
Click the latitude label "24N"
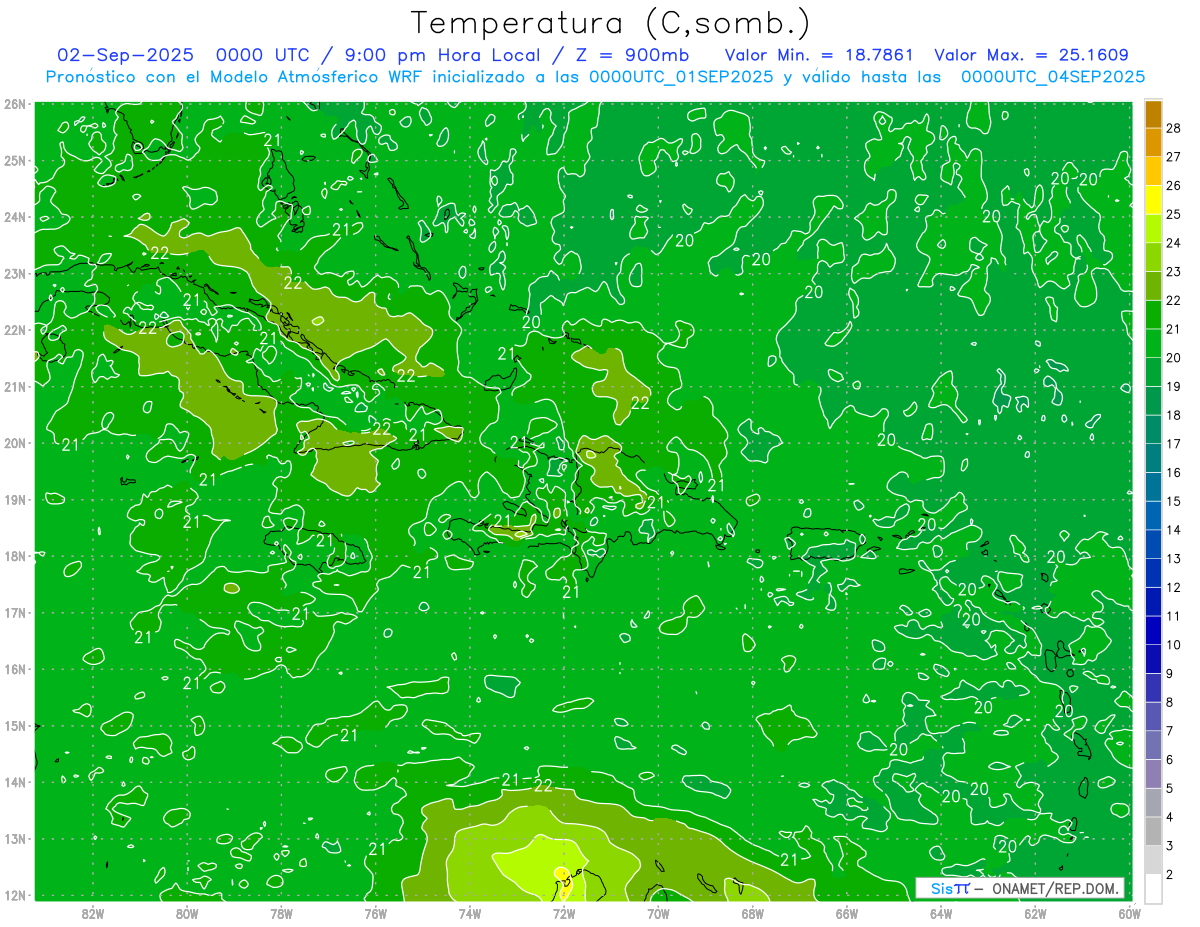click(15, 217)
